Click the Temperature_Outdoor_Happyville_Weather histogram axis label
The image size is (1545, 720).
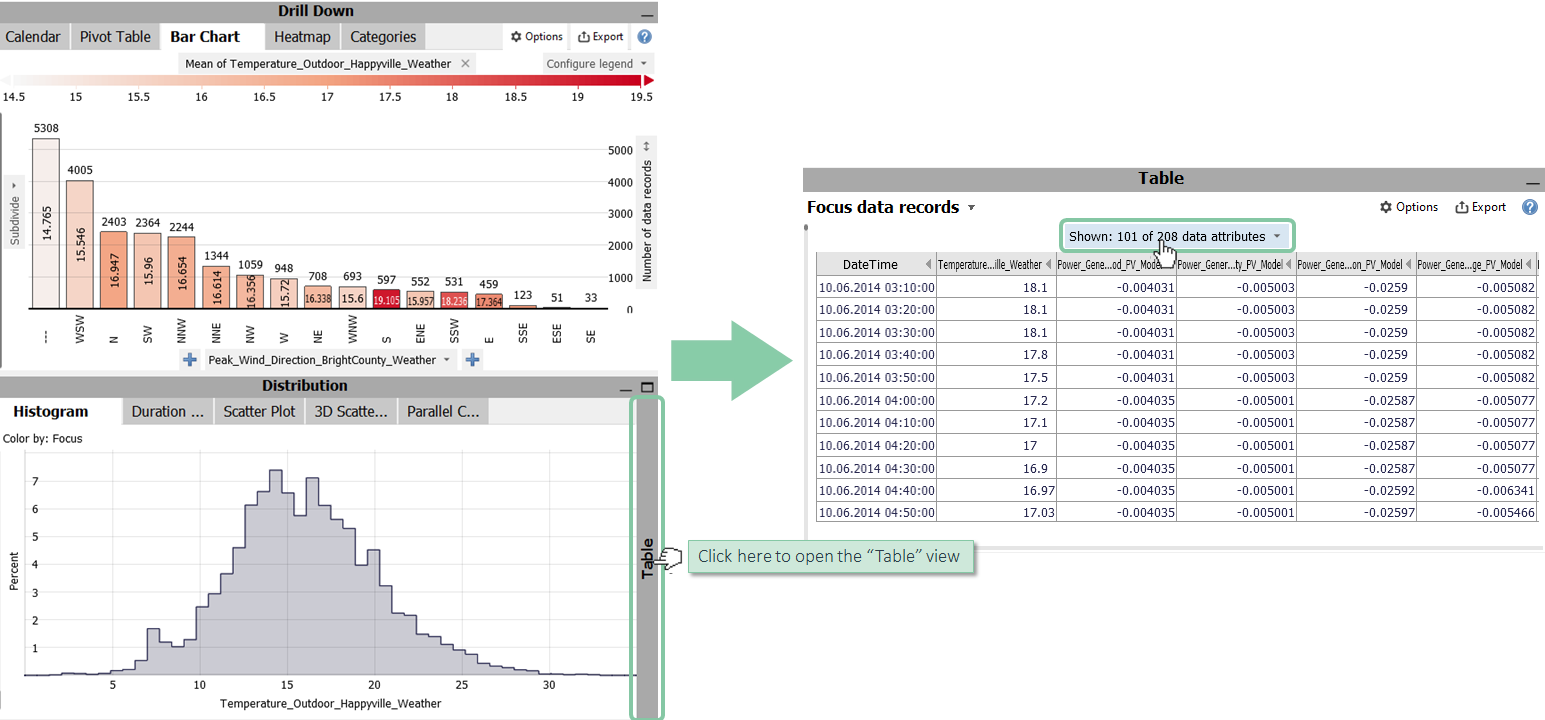click(330, 703)
